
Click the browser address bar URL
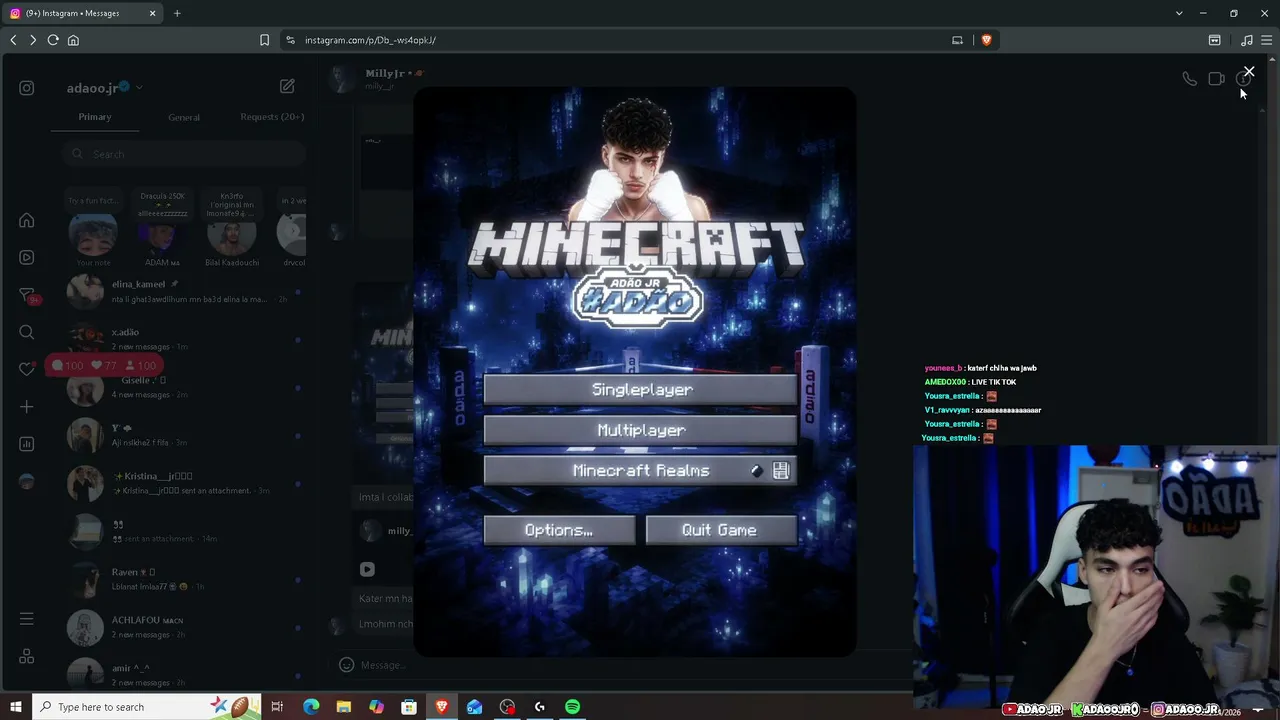pyautogui.click(x=370, y=40)
